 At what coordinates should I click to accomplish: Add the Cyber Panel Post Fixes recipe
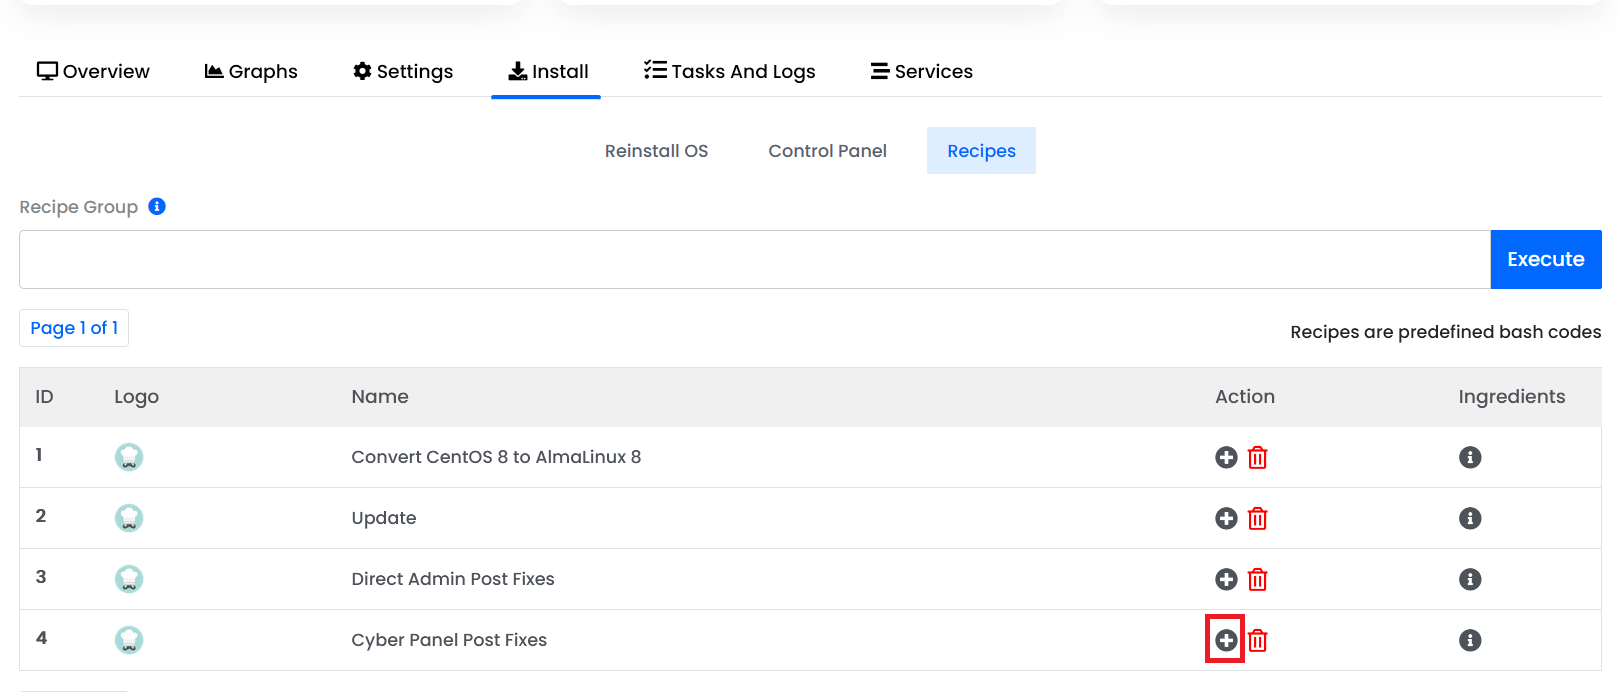[1226, 640]
